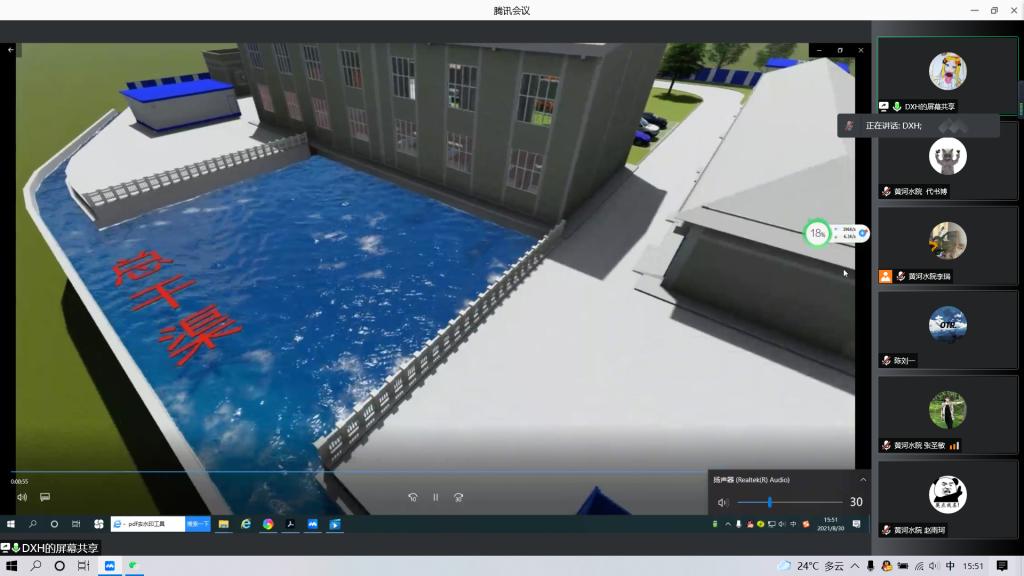This screenshot has width=1024, height=576.
Task: Toggle the video player volume icon
Action: pyautogui.click(x=22, y=497)
